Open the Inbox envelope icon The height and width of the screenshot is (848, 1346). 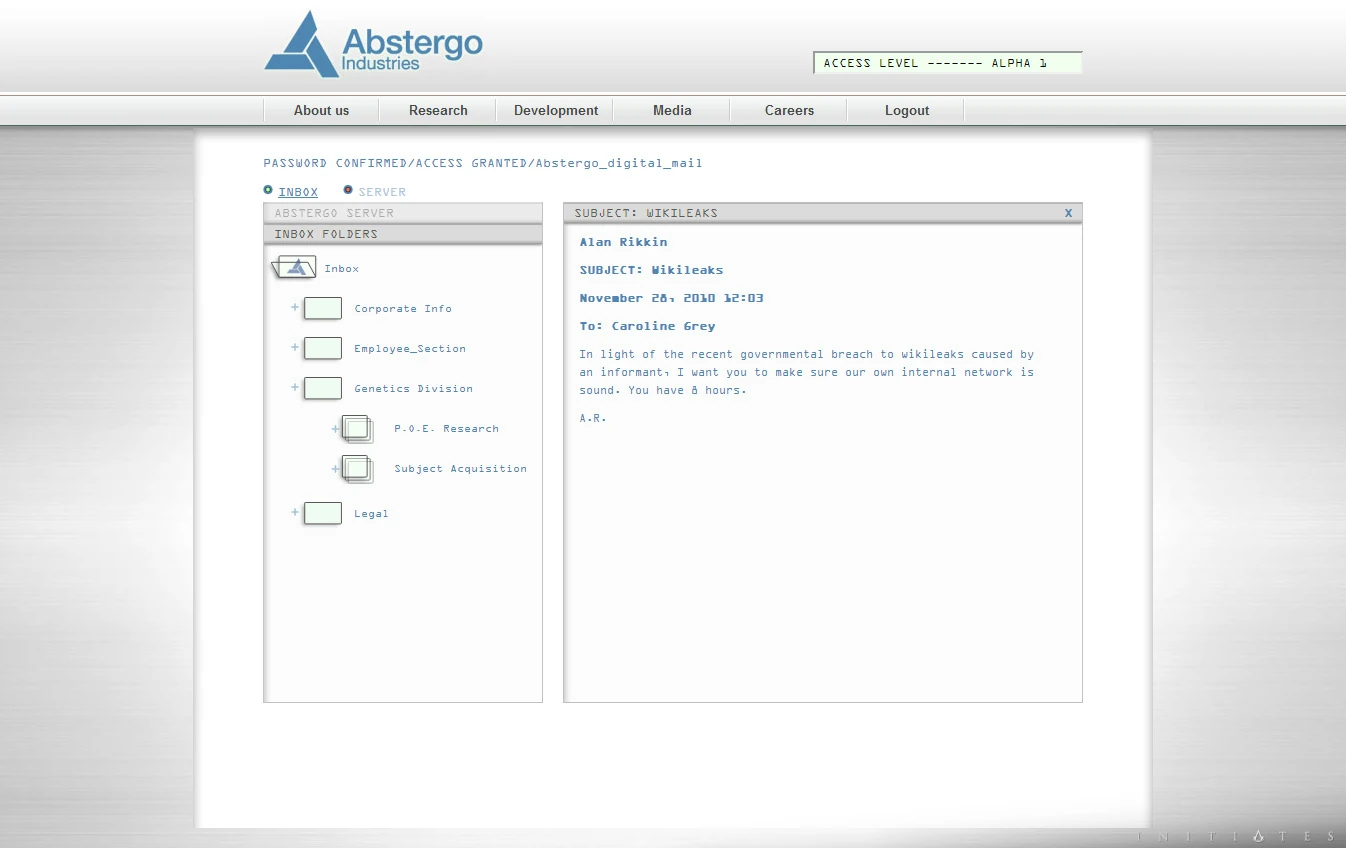click(x=294, y=267)
